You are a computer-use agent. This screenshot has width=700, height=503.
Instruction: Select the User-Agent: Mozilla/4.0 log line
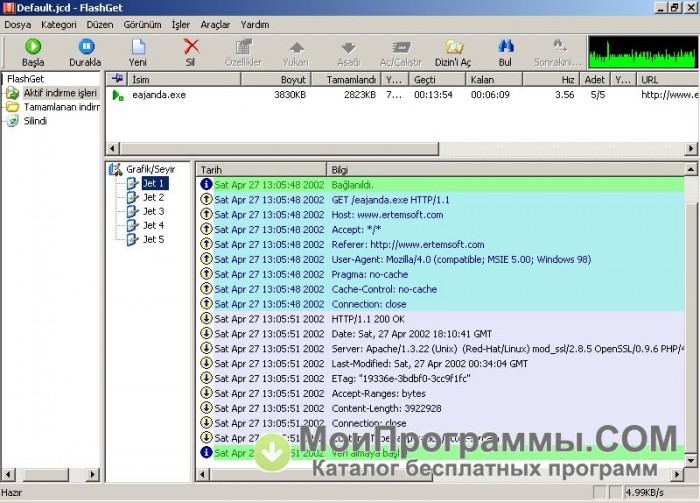440,259
